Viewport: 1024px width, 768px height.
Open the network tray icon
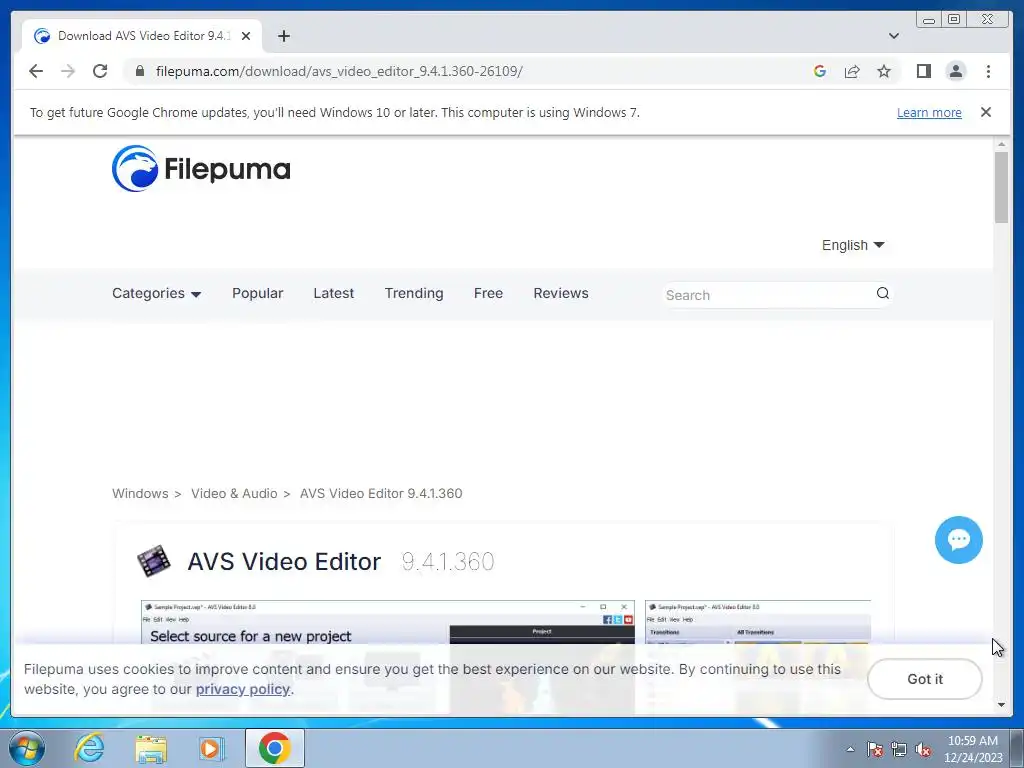tap(899, 749)
